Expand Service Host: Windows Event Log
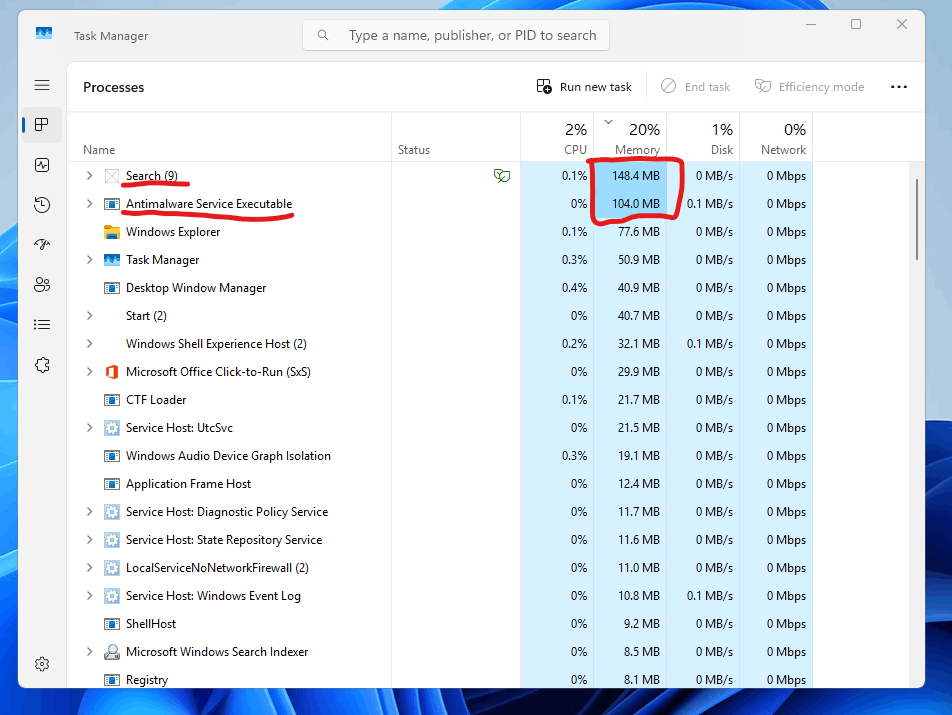Viewport: 952px width, 715px height. tap(89, 595)
